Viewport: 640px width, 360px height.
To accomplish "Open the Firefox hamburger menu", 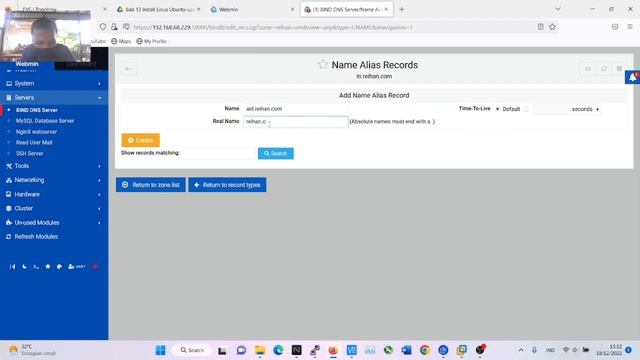I will (630, 27).
